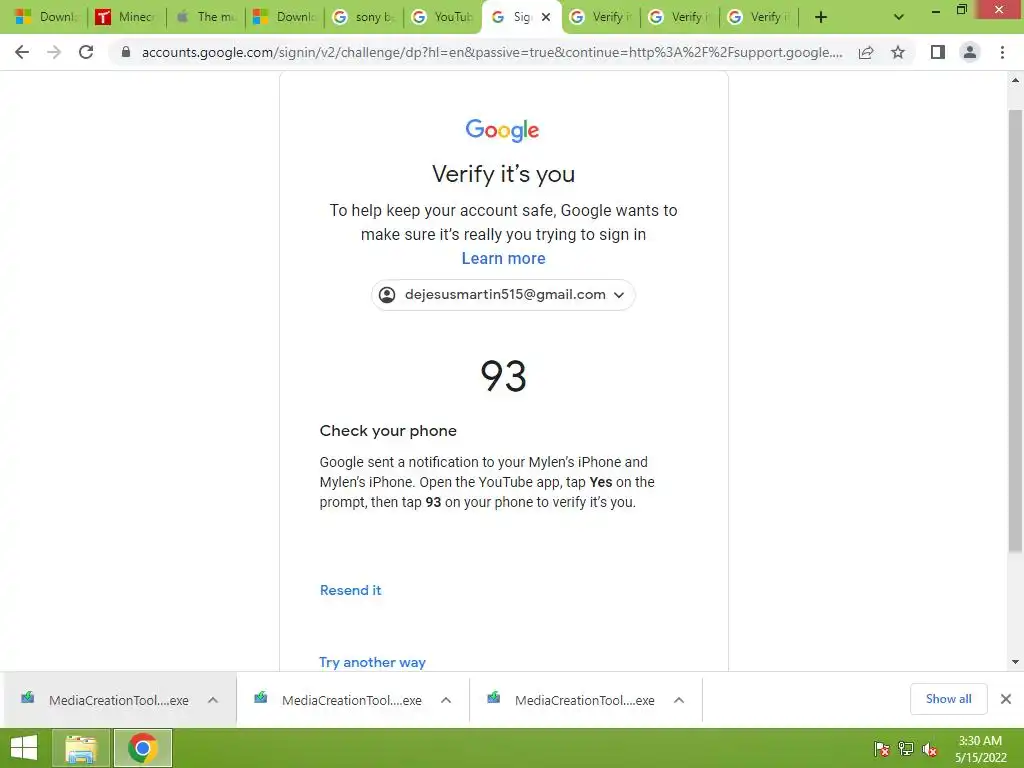Viewport: 1024px width, 768px height.
Task: Share this page using the share icon
Action: [x=866, y=52]
